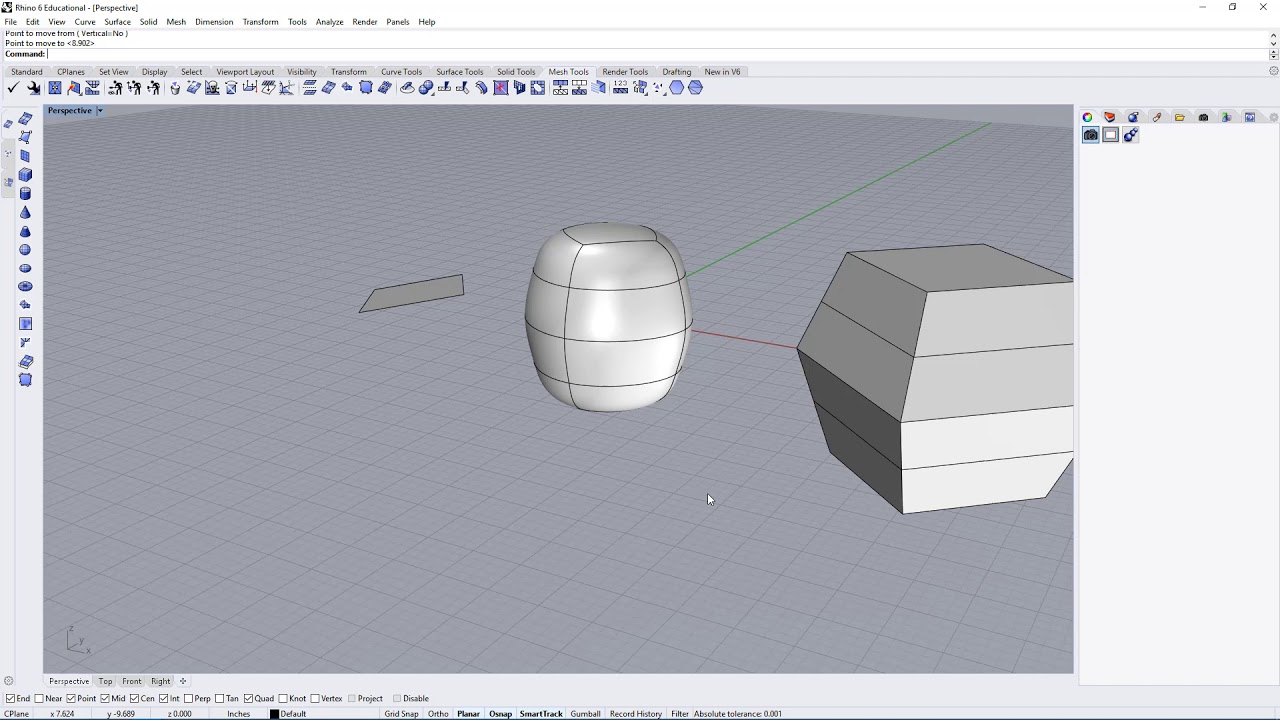Toggle SmartTrack in status bar
The image size is (1280, 720).
[x=541, y=714]
